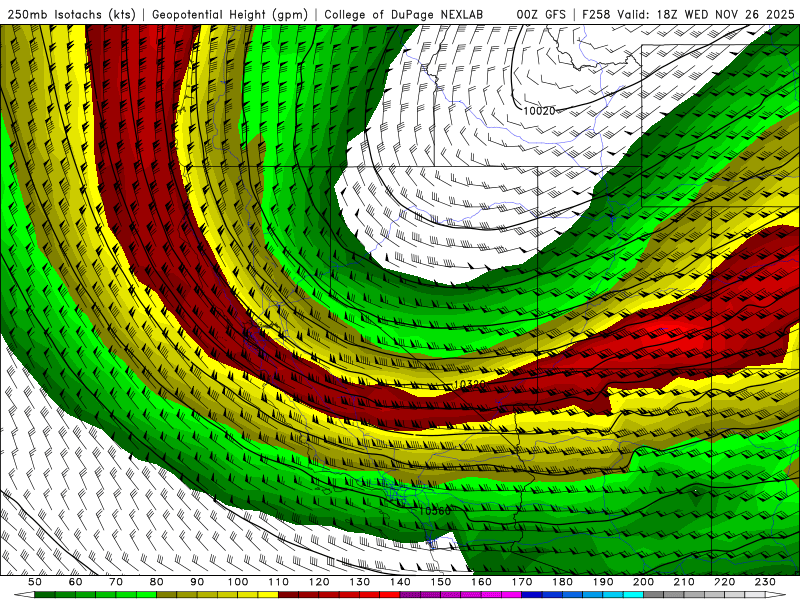Click the 180 tick label on color scale
The image size is (800, 600).
(562, 582)
